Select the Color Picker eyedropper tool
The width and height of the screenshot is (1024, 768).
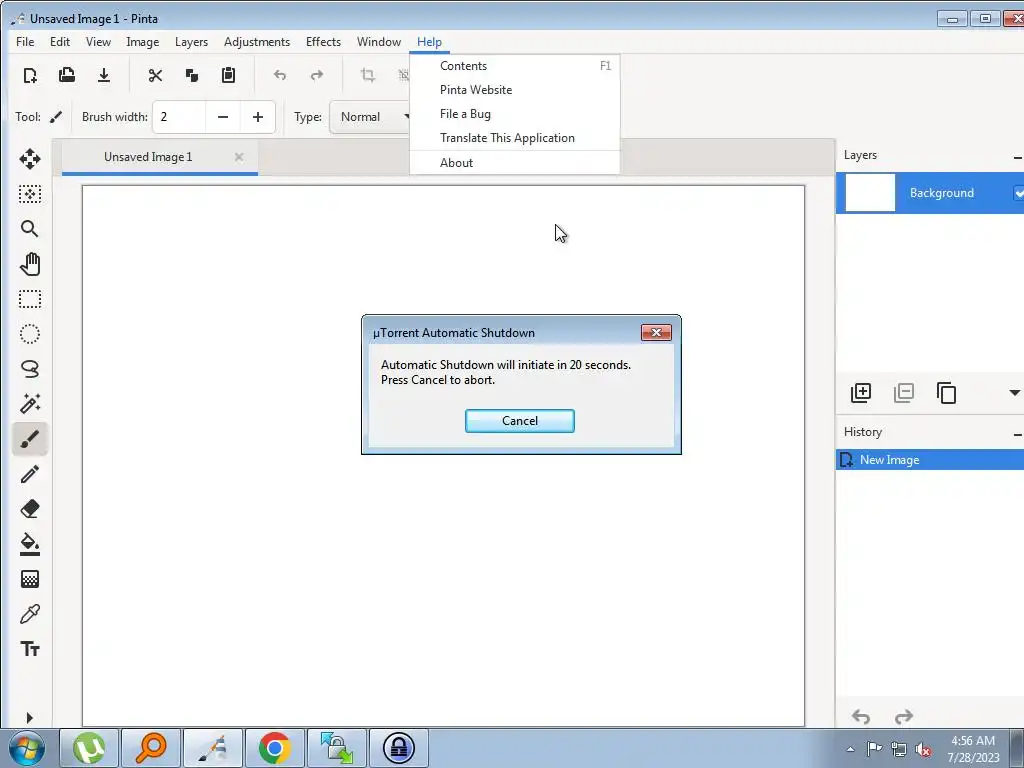coord(29,614)
